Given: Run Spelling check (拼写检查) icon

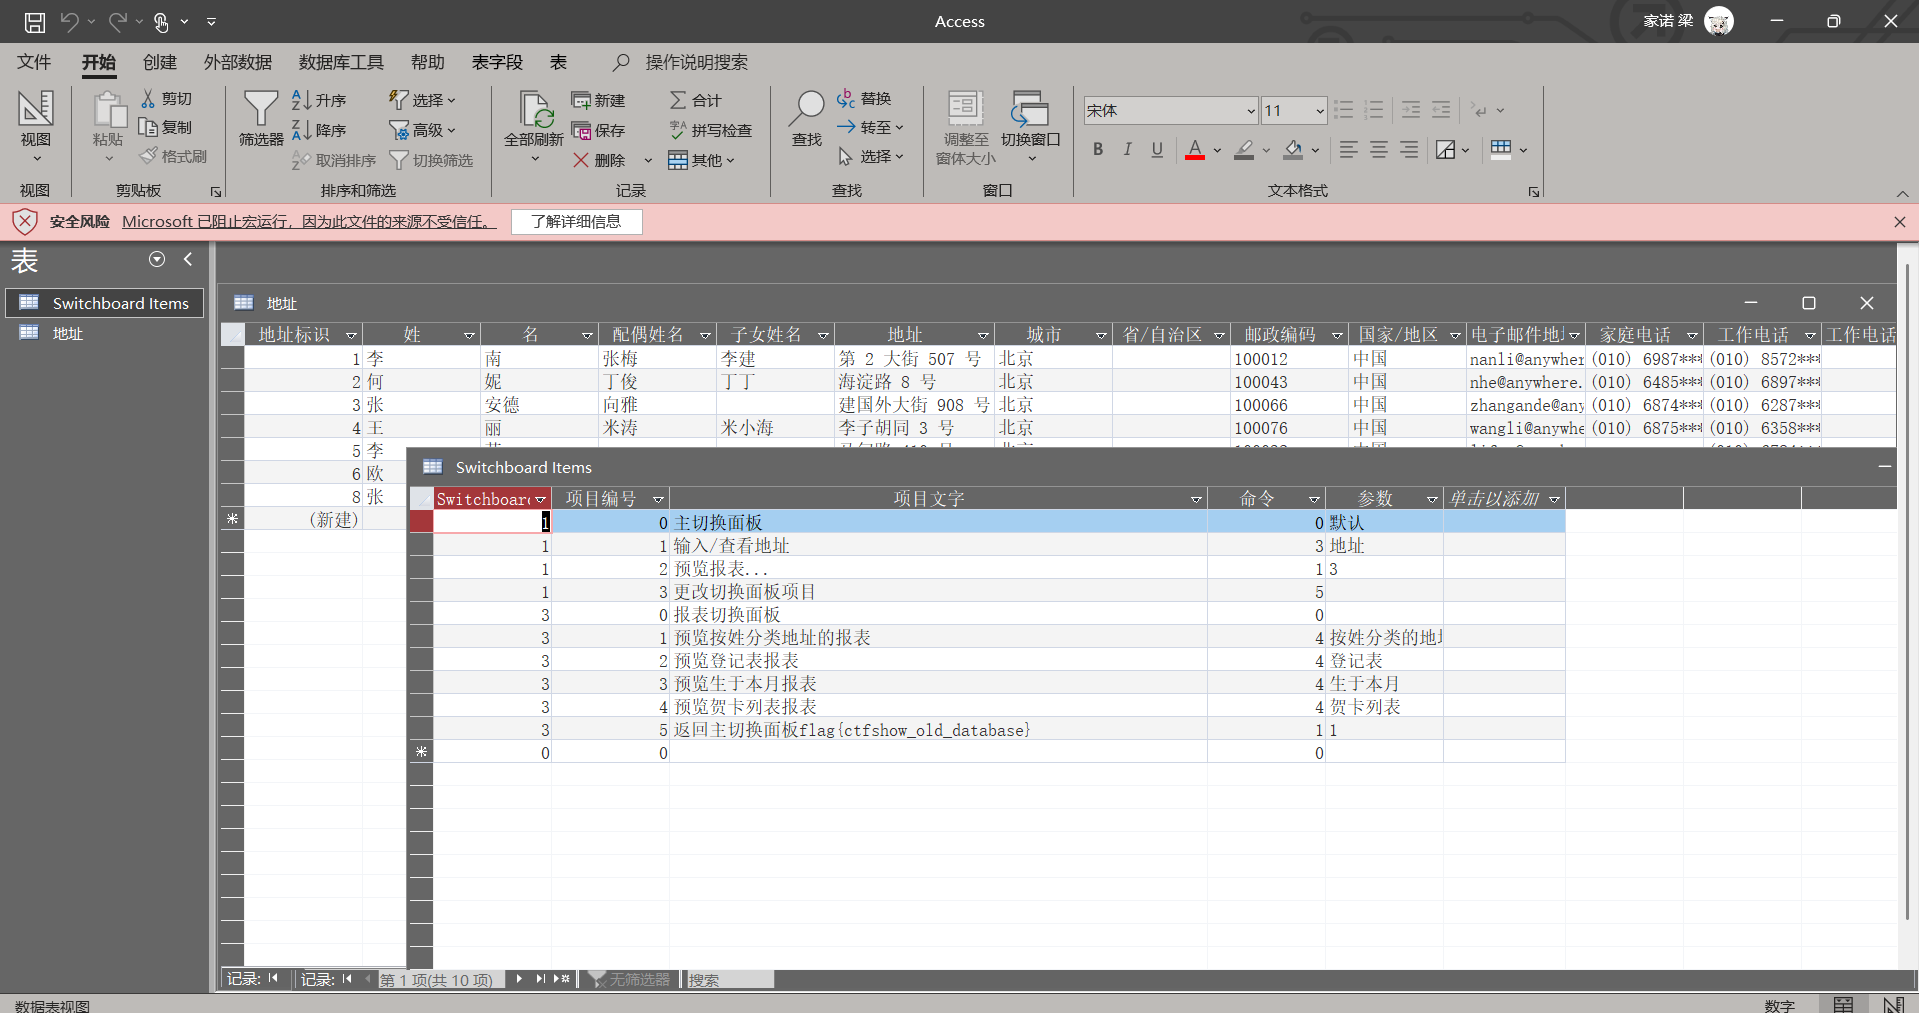Looking at the screenshot, I should pos(678,130).
